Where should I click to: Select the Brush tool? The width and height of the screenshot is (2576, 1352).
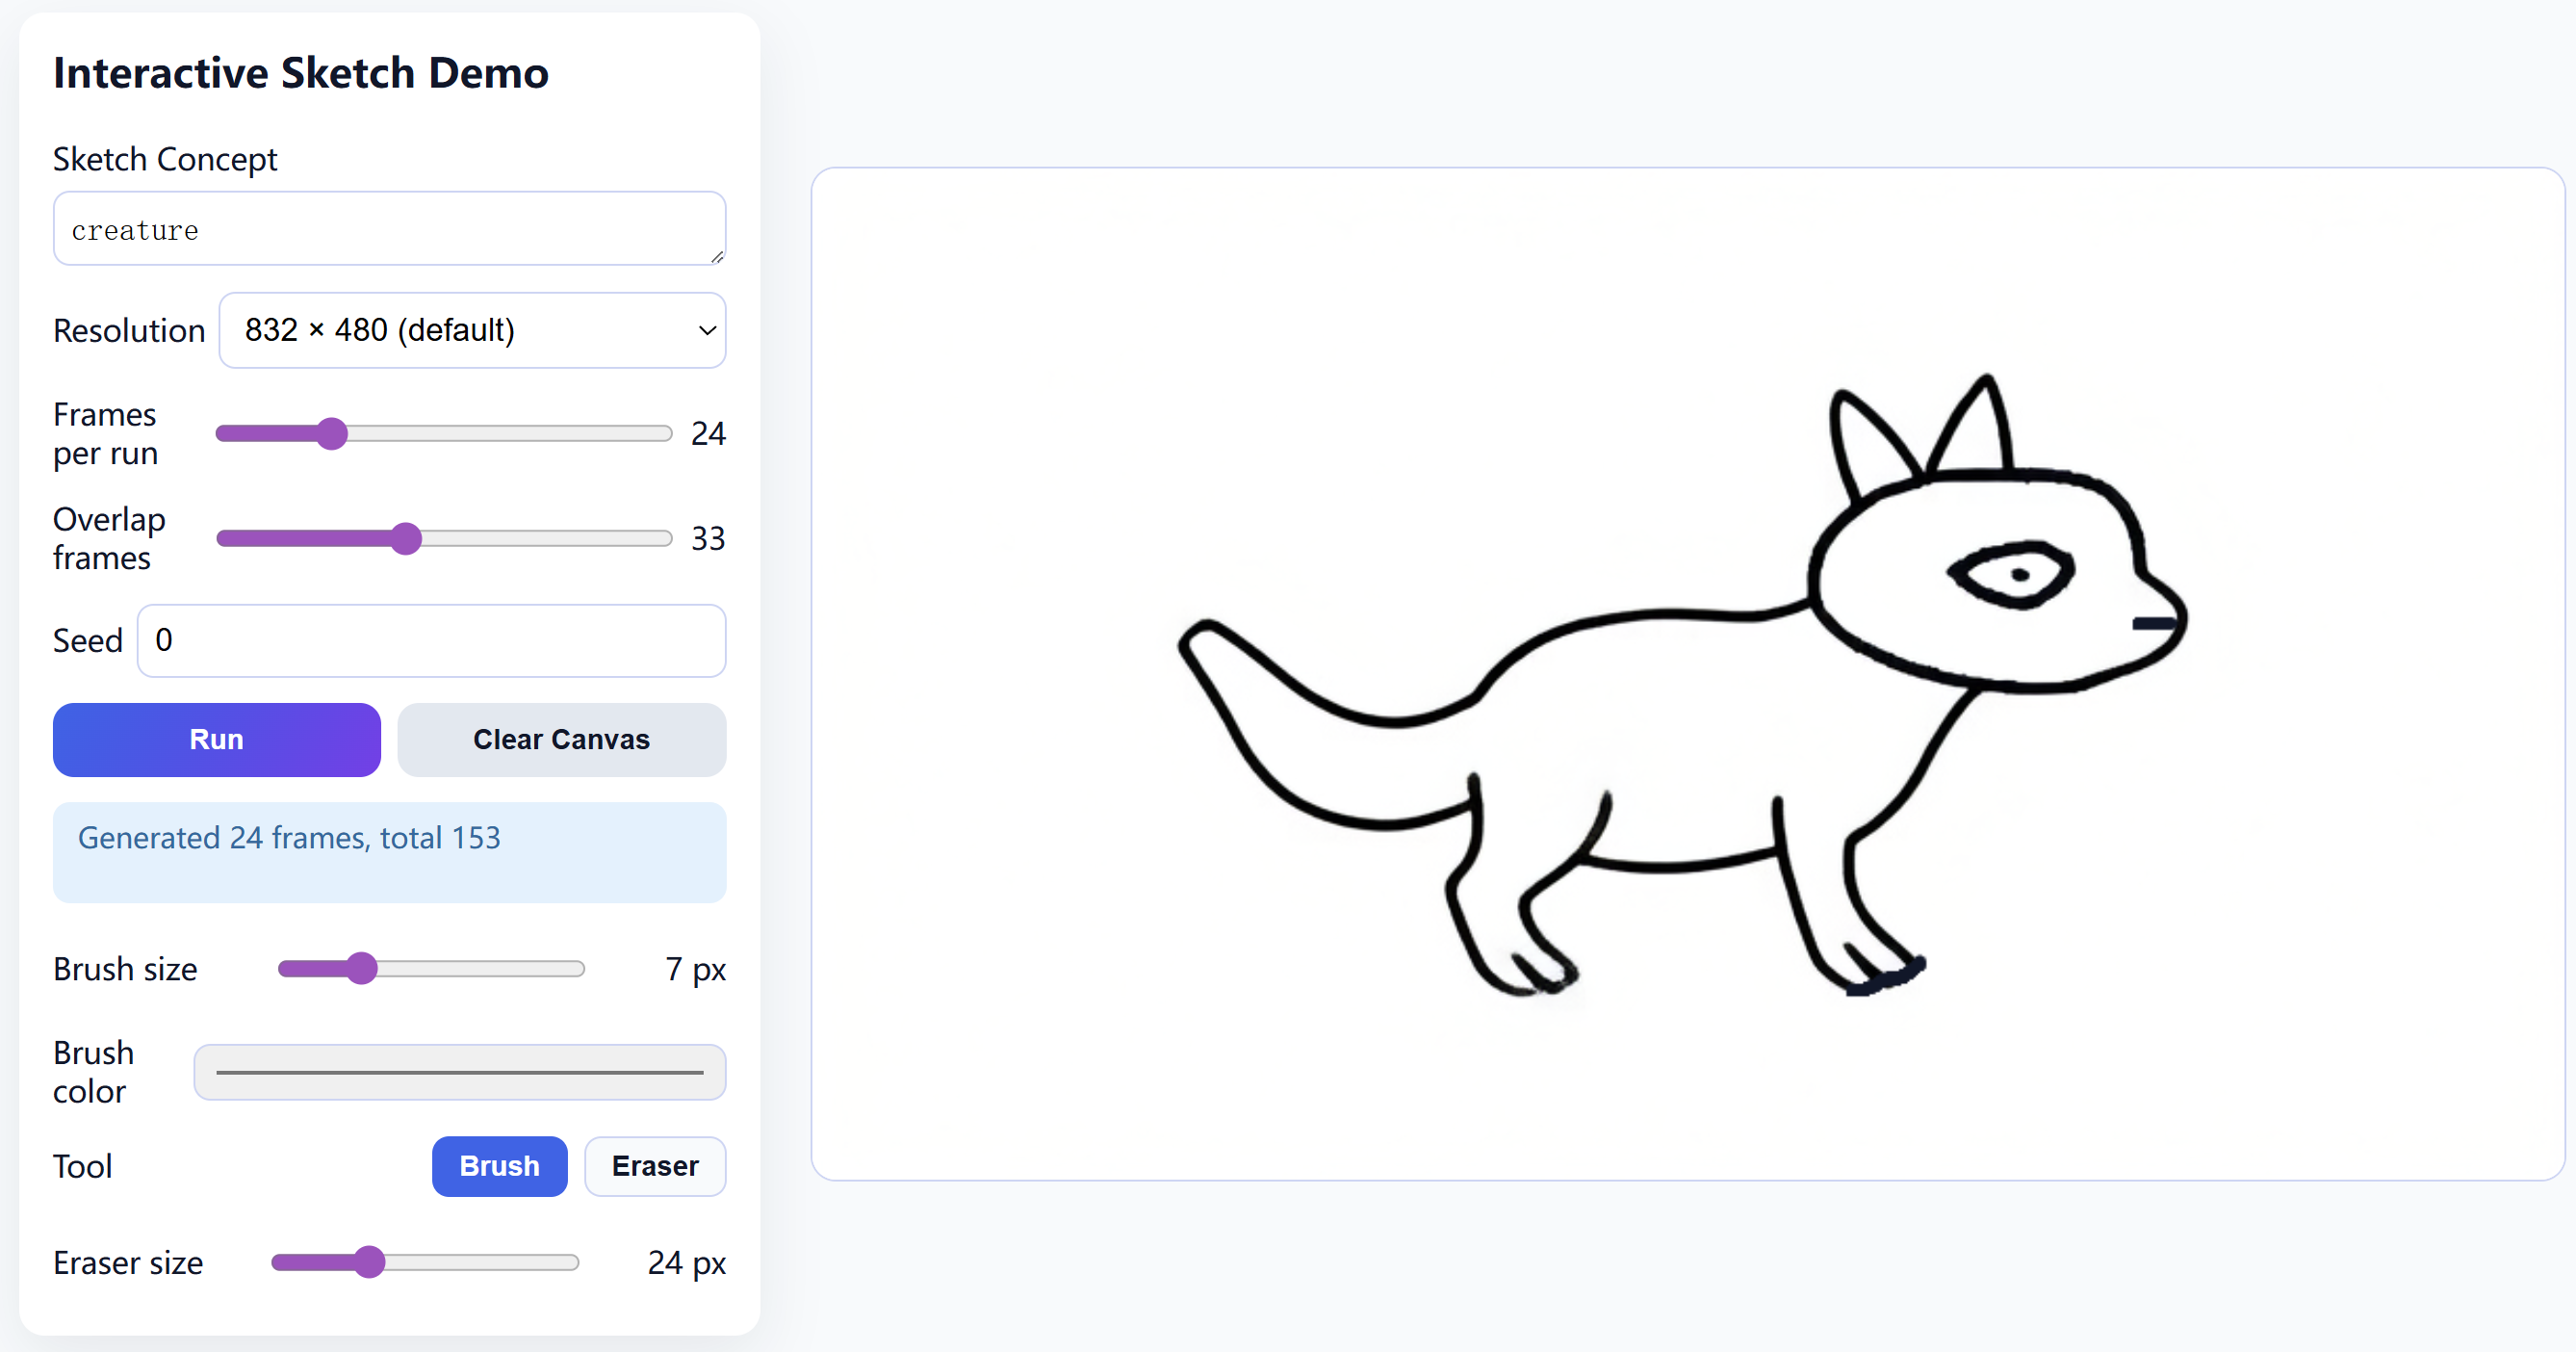(x=499, y=1165)
